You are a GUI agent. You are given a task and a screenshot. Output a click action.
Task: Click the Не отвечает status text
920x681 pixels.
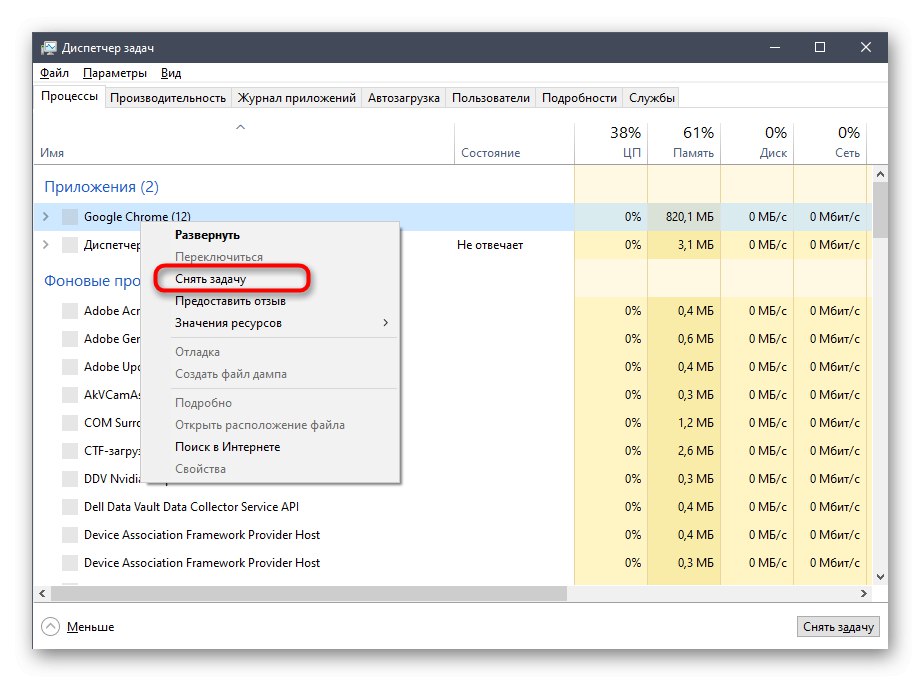[490, 245]
